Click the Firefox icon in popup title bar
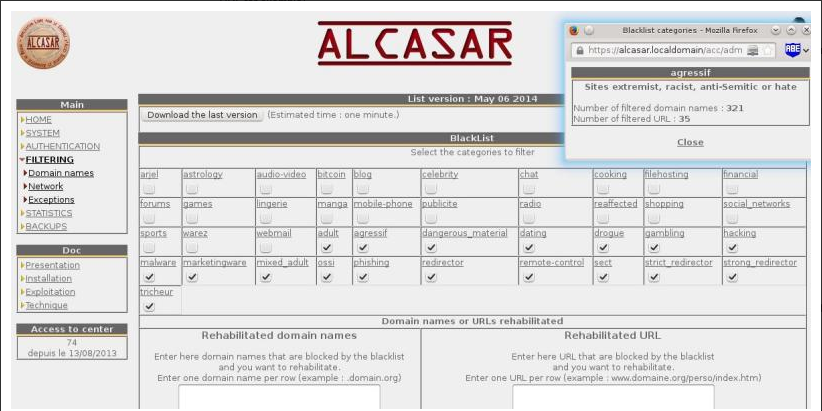822x411 pixels. (x=574, y=30)
